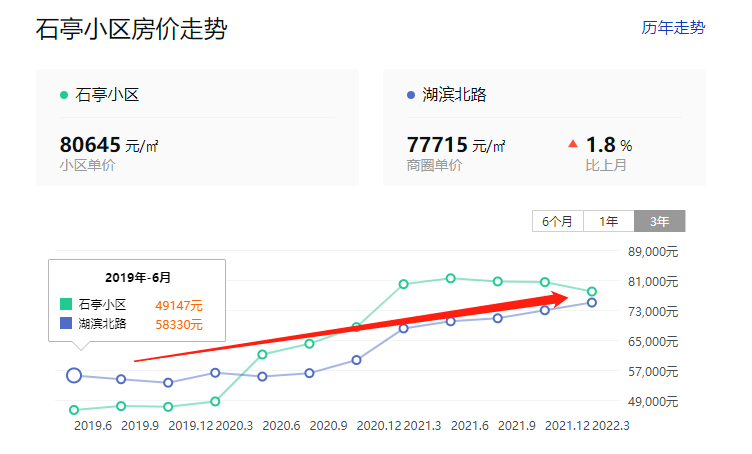Click the green dot beside 石亭小区 header
The image size is (752, 454).
(64, 95)
